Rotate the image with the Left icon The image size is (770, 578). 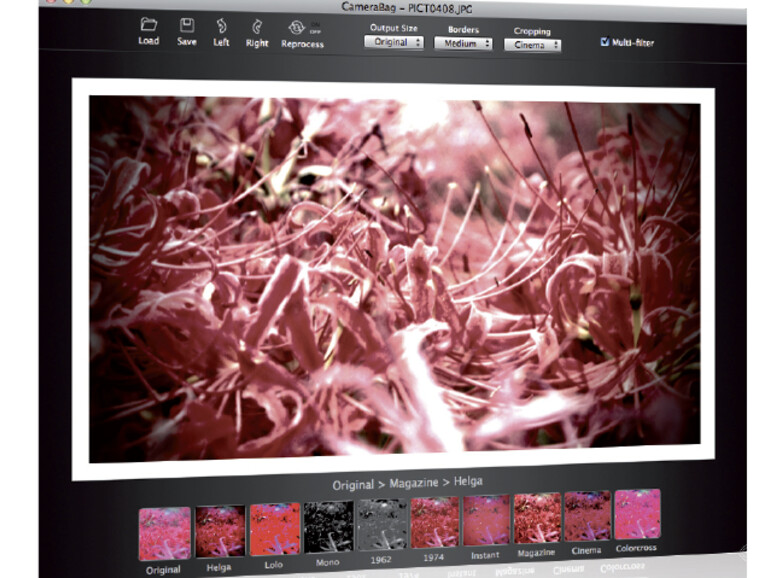(x=221, y=26)
